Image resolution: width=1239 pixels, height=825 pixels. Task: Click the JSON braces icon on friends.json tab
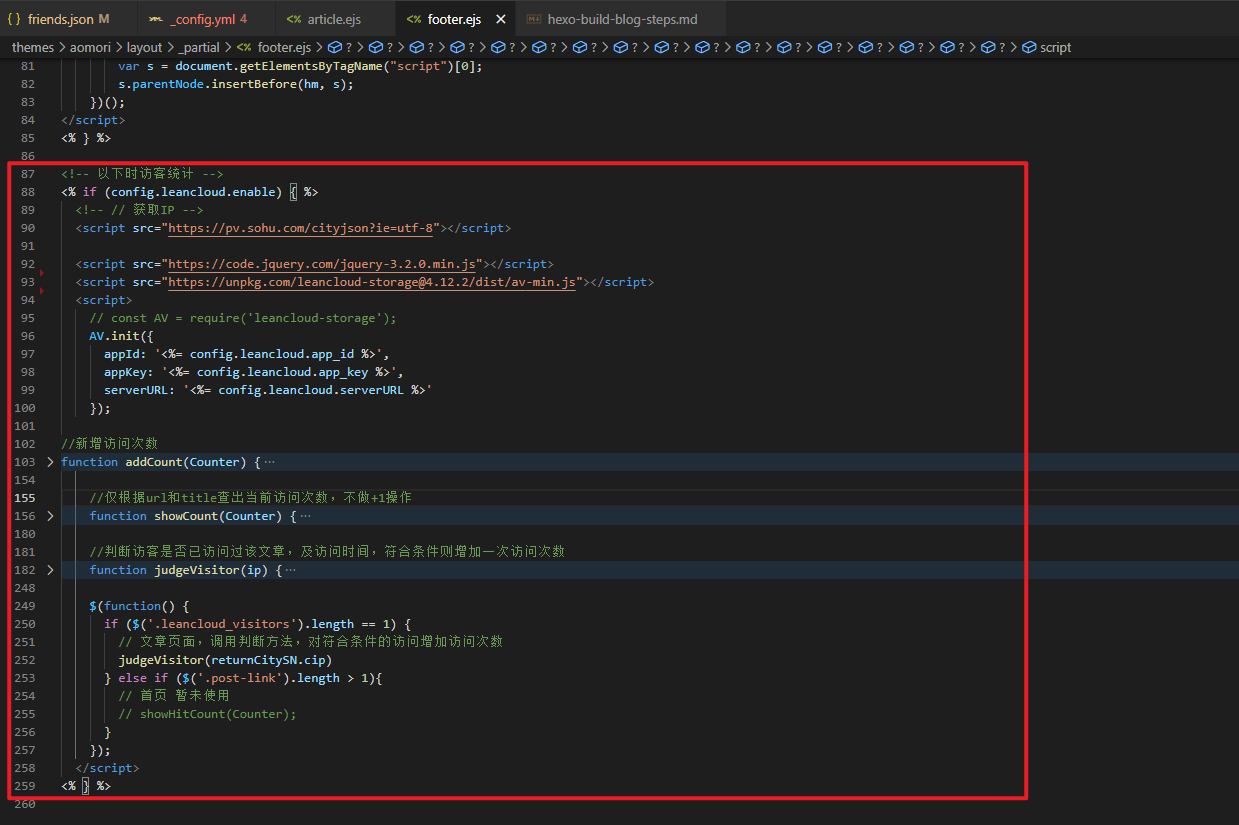[14, 19]
